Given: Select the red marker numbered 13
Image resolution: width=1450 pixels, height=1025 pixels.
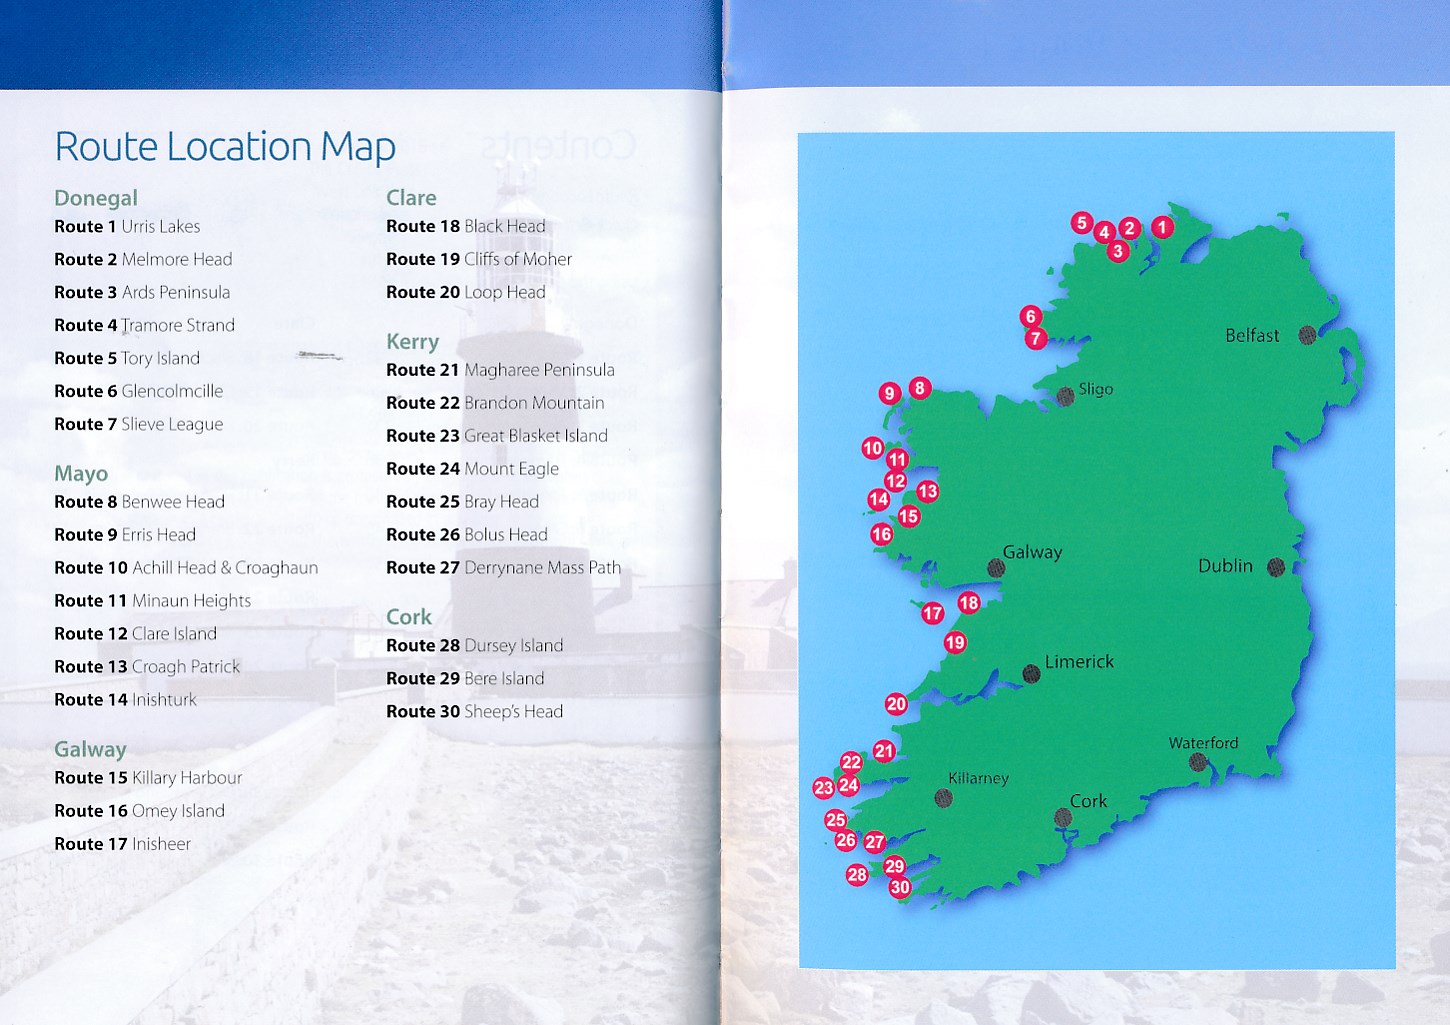Looking at the screenshot, I should pyautogui.click(x=927, y=491).
